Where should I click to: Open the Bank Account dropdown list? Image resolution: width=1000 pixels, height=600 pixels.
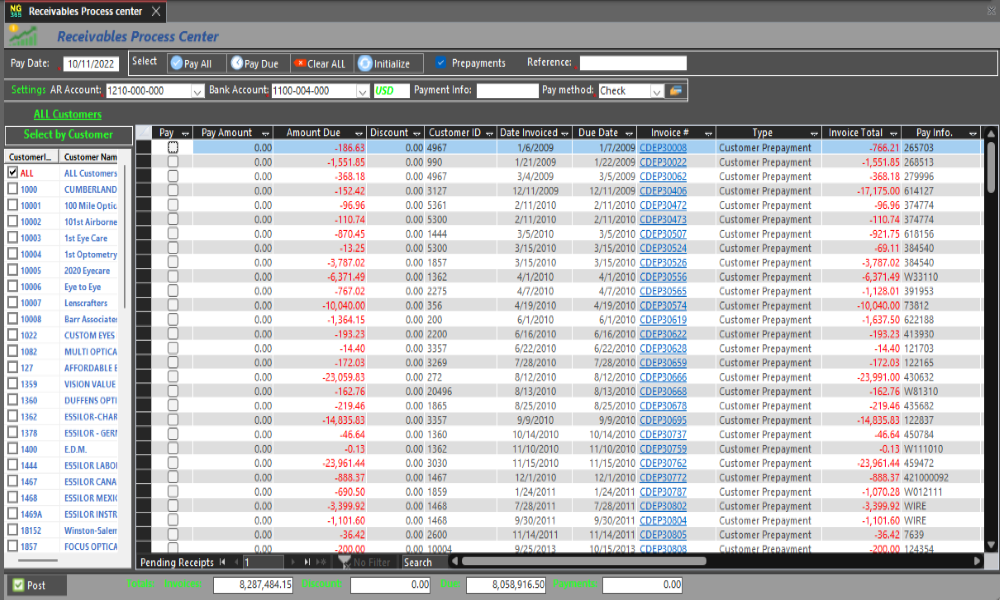pyautogui.click(x=362, y=91)
